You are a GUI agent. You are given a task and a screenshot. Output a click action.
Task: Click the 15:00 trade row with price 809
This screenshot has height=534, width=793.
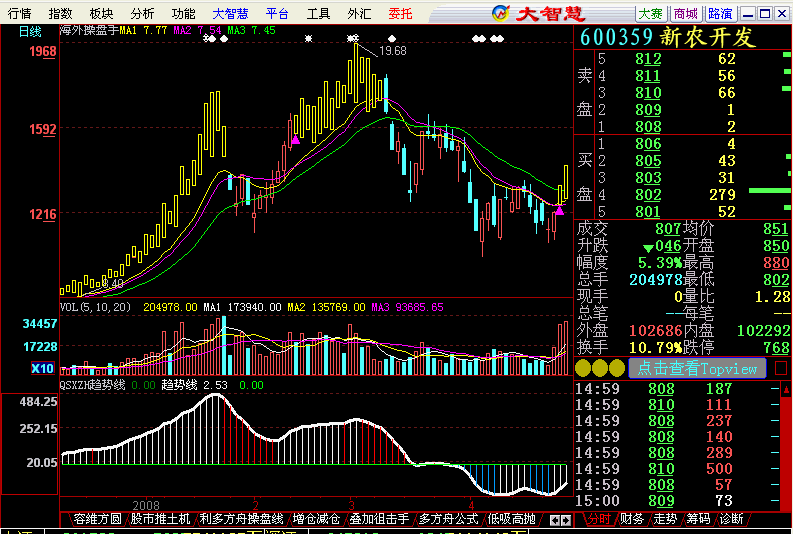tap(677, 501)
